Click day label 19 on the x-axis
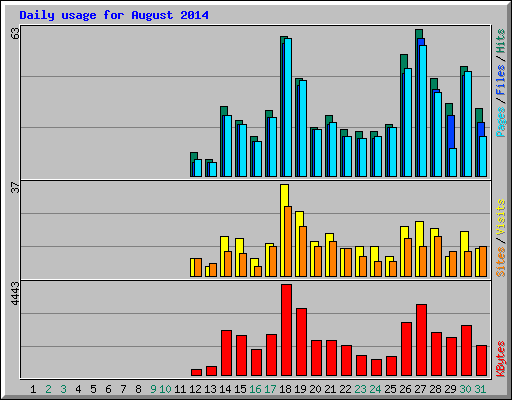The image size is (512, 400). 300,389
